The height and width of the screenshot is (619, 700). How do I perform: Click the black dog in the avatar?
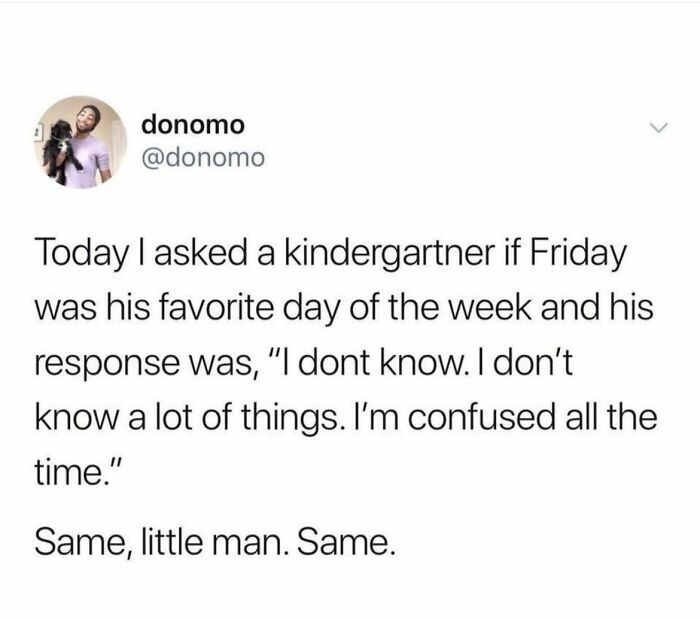point(60,150)
